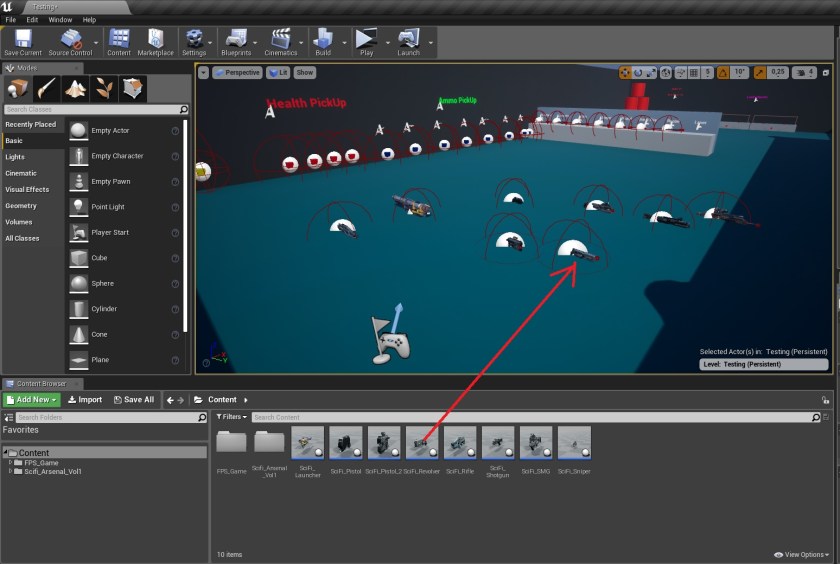Open the View Options dropdown
840x564 pixels.
pos(802,554)
